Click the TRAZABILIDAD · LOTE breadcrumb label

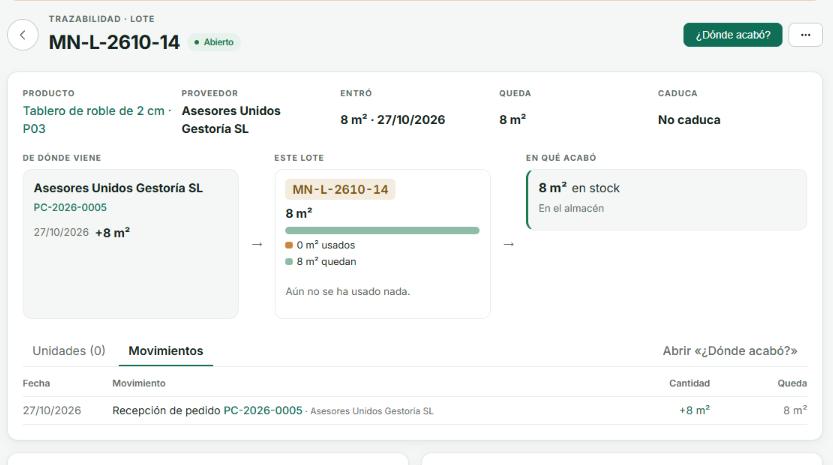pos(101,19)
